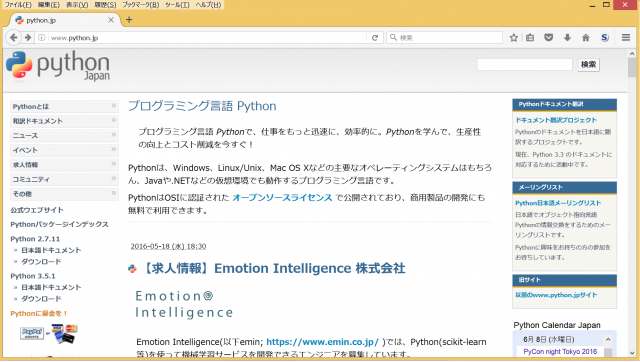This screenshot has width=640, height=362.
Task: Open 日本語ドキュメント under Python 2.7.11
Action: coord(51,250)
